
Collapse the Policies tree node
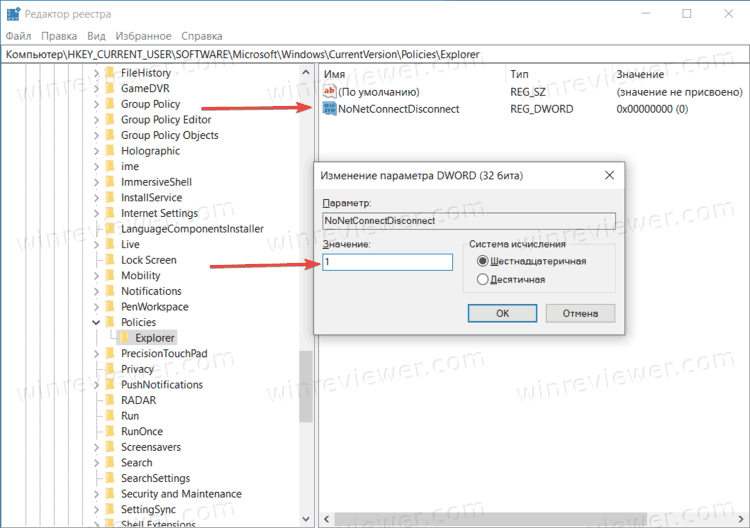[x=96, y=322]
